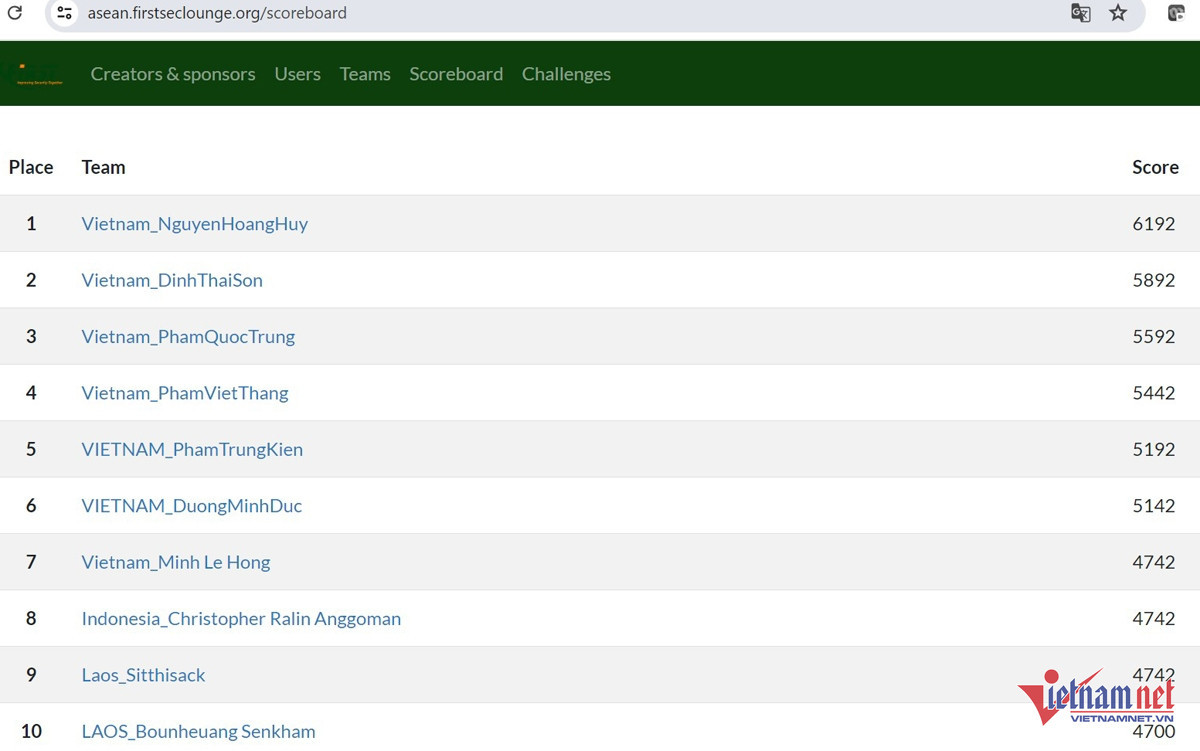Click the ASEAN site logo in the navbar
The height and width of the screenshot is (751, 1200).
click(x=37, y=73)
